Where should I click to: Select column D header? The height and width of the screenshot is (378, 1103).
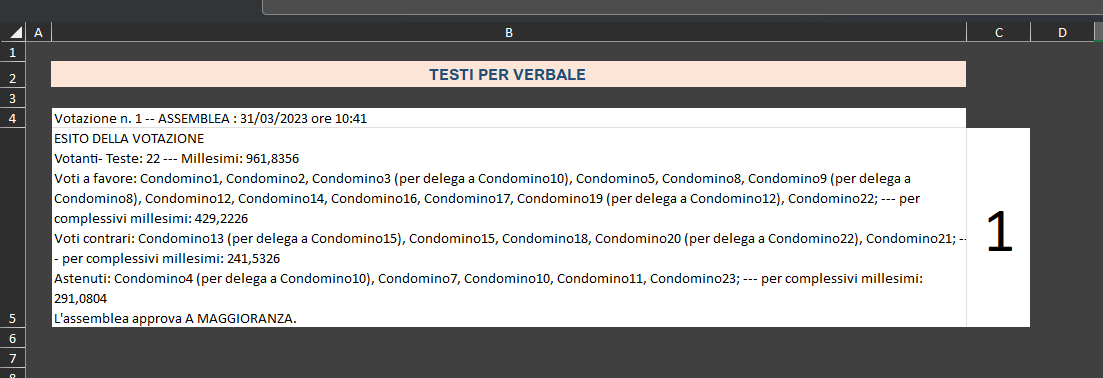coord(1062,32)
